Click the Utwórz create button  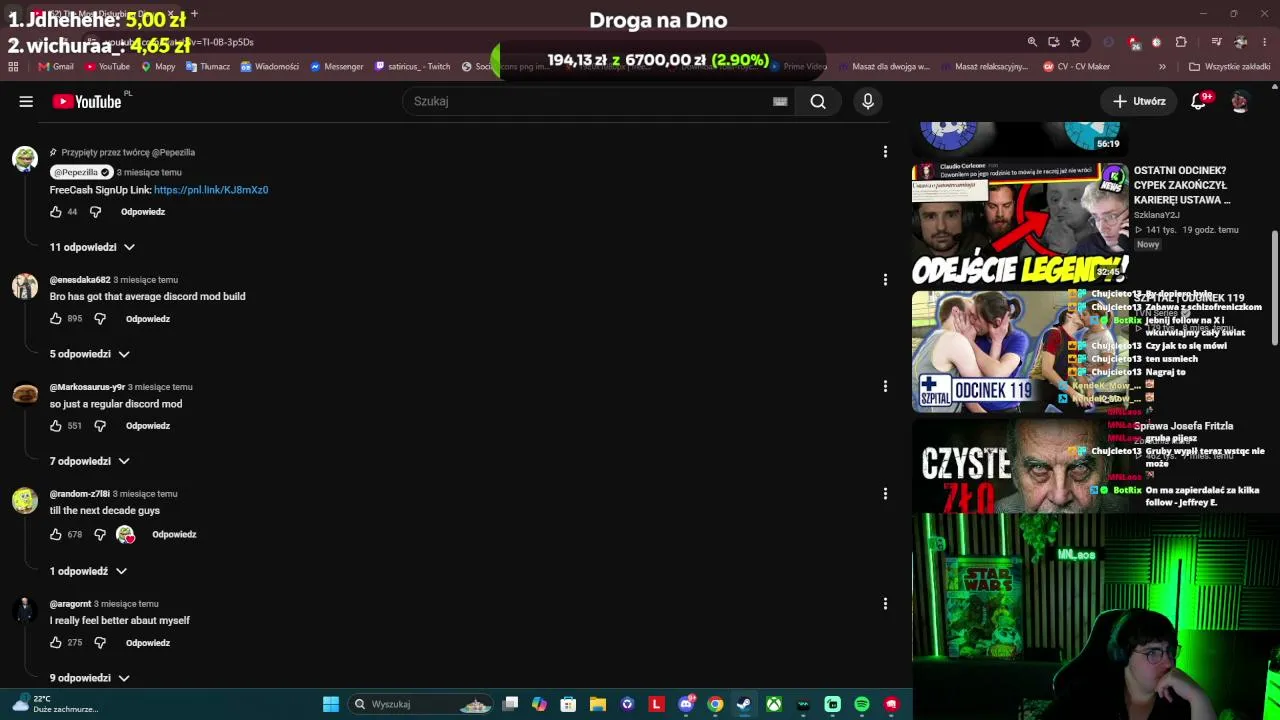click(x=1139, y=101)
